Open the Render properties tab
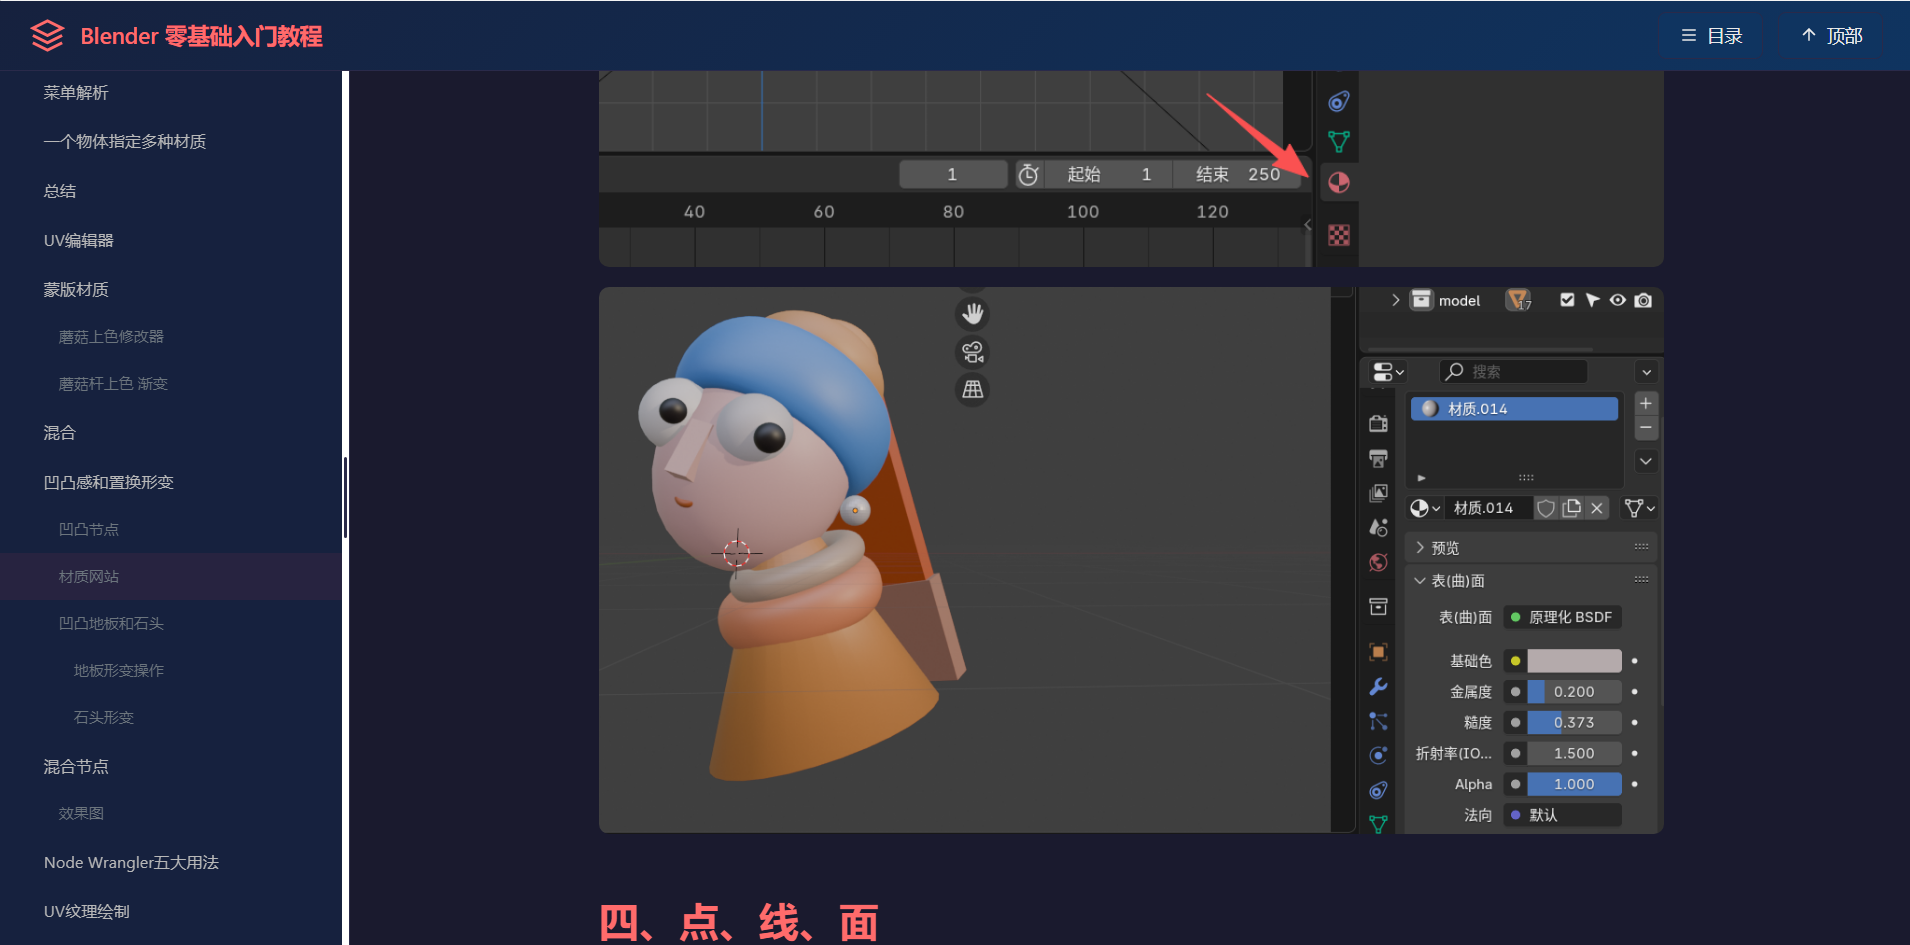Viewport: 1910px width, 945px height. (x=1378, y=423)
